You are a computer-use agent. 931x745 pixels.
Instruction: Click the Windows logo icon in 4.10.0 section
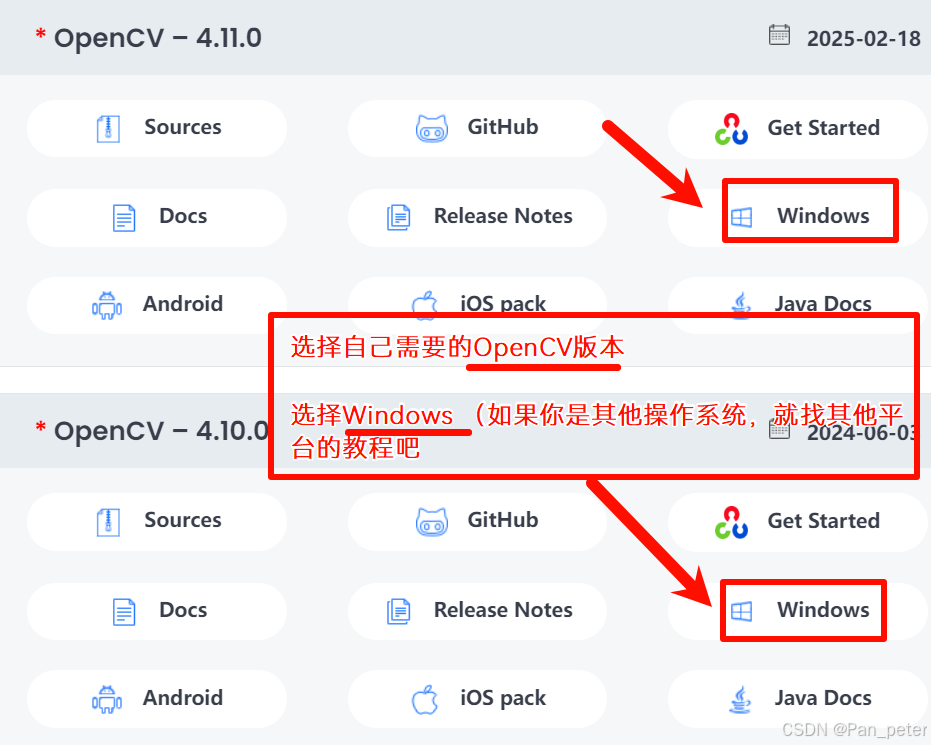click(x=741, y=611)
